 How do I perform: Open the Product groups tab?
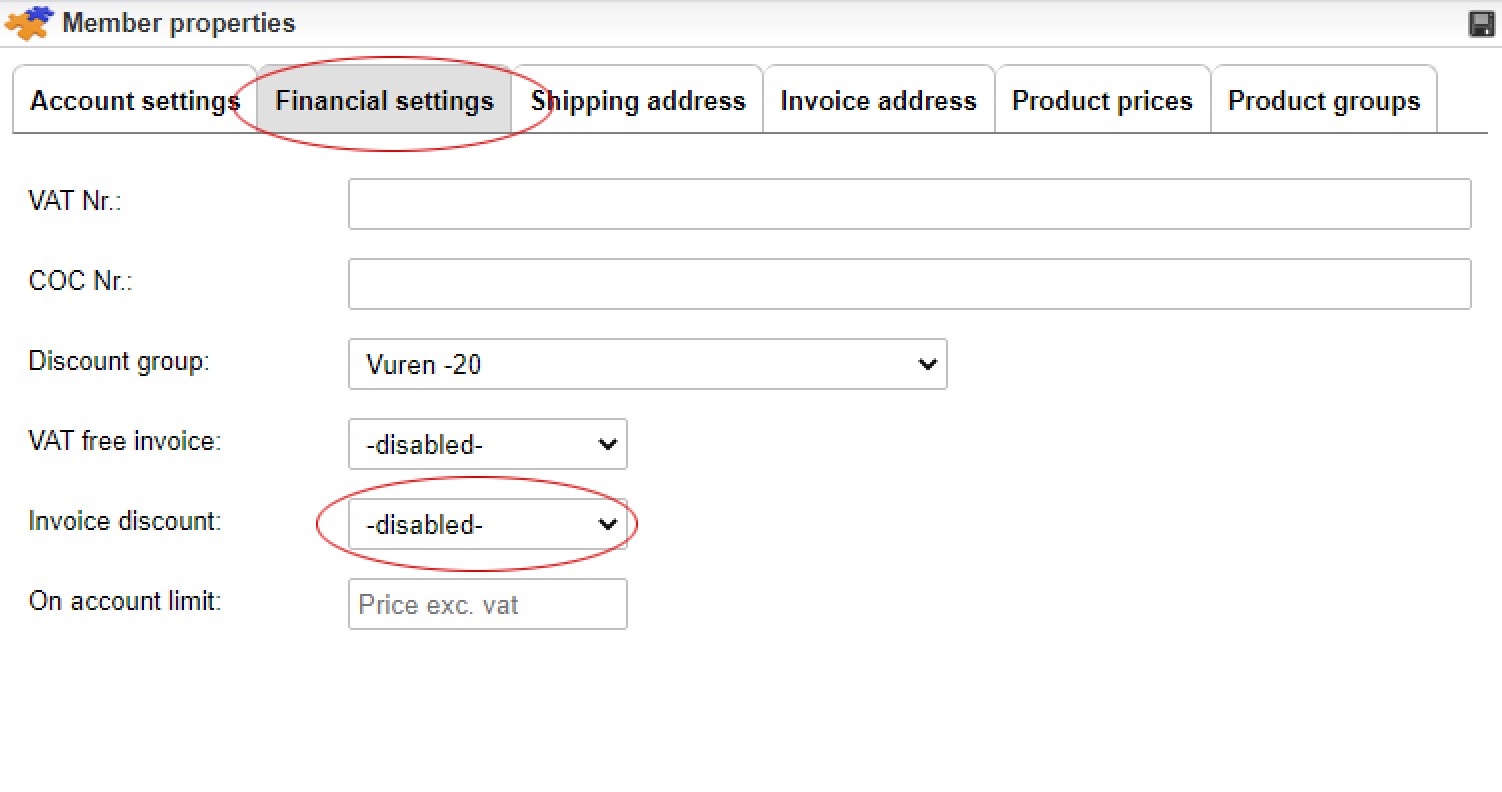(x=1323, y=101)
